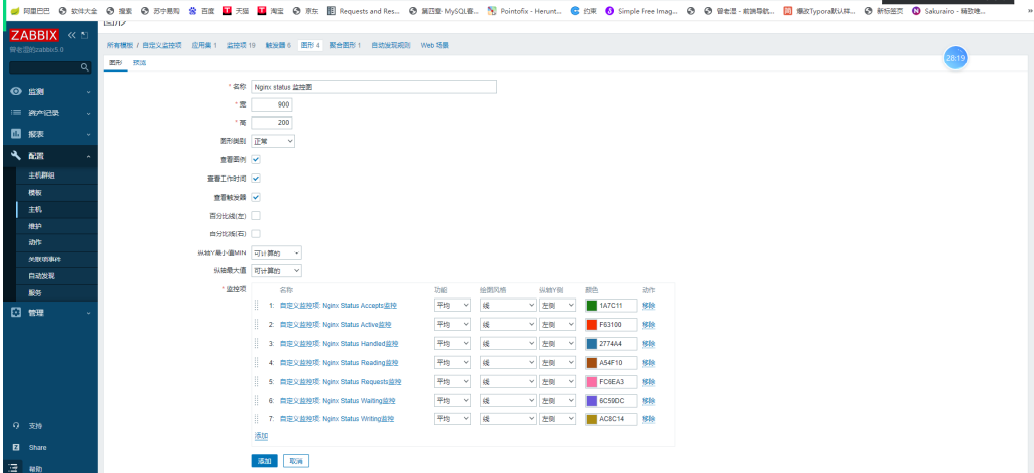
Task: Open the 聚合图形 1 tab
Action: 346,46
